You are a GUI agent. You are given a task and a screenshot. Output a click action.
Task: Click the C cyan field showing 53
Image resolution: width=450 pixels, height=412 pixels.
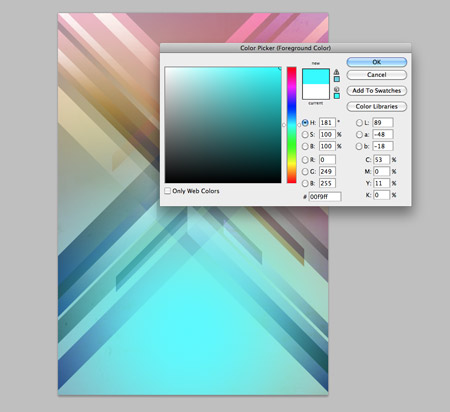tap(381, 160)
